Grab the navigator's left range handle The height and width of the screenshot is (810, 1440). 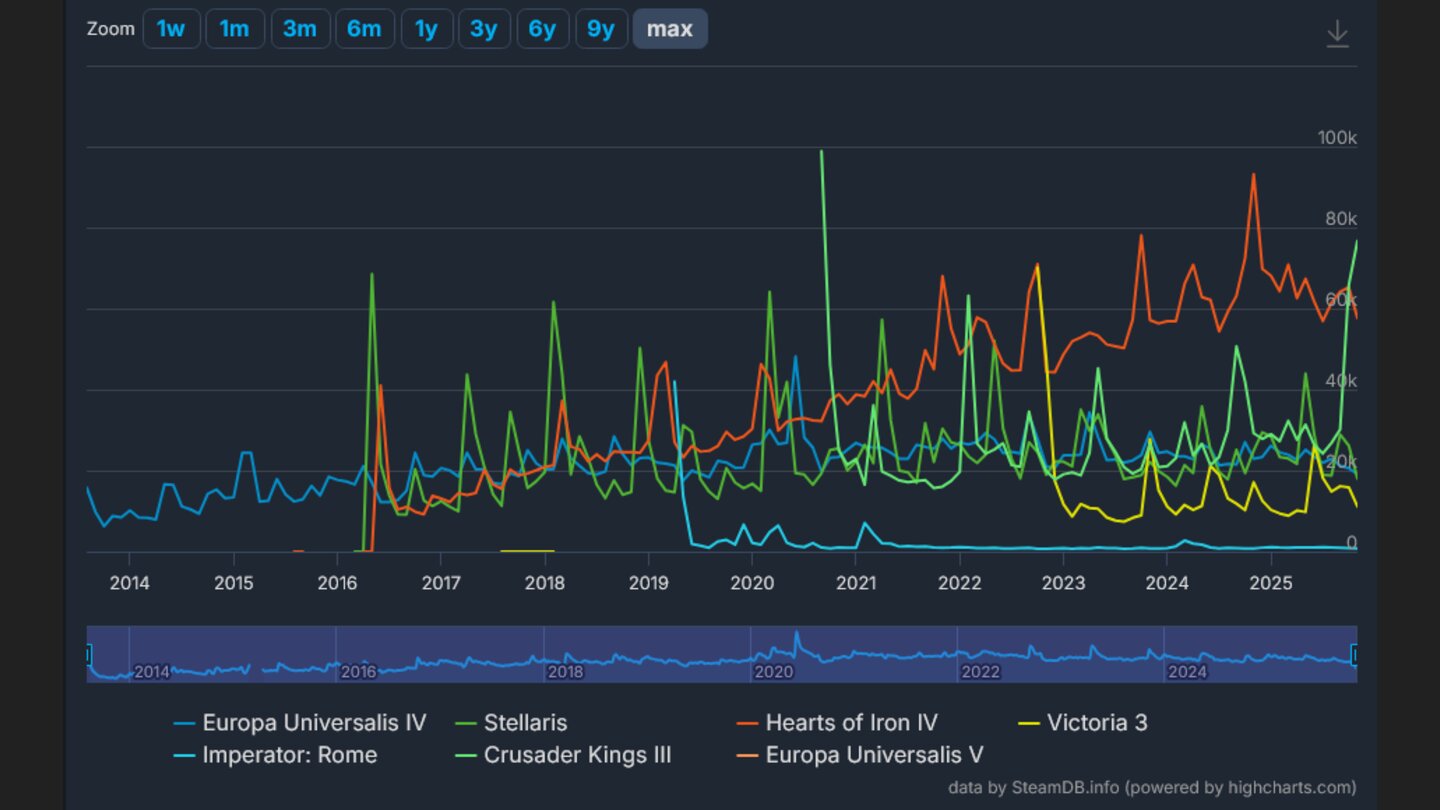pyautogui.click(x=88, y=655)
